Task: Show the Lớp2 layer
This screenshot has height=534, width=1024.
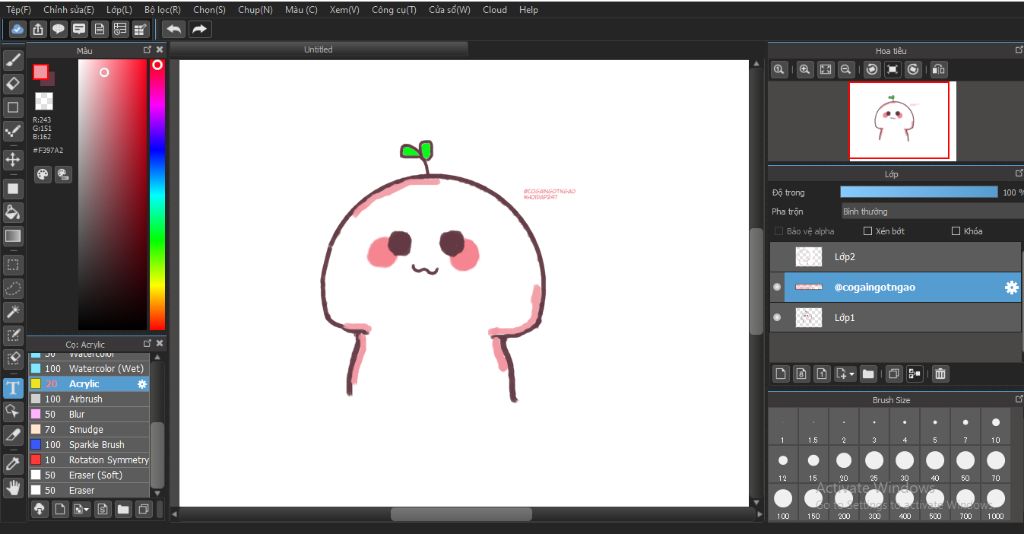Action: point(777,257)
